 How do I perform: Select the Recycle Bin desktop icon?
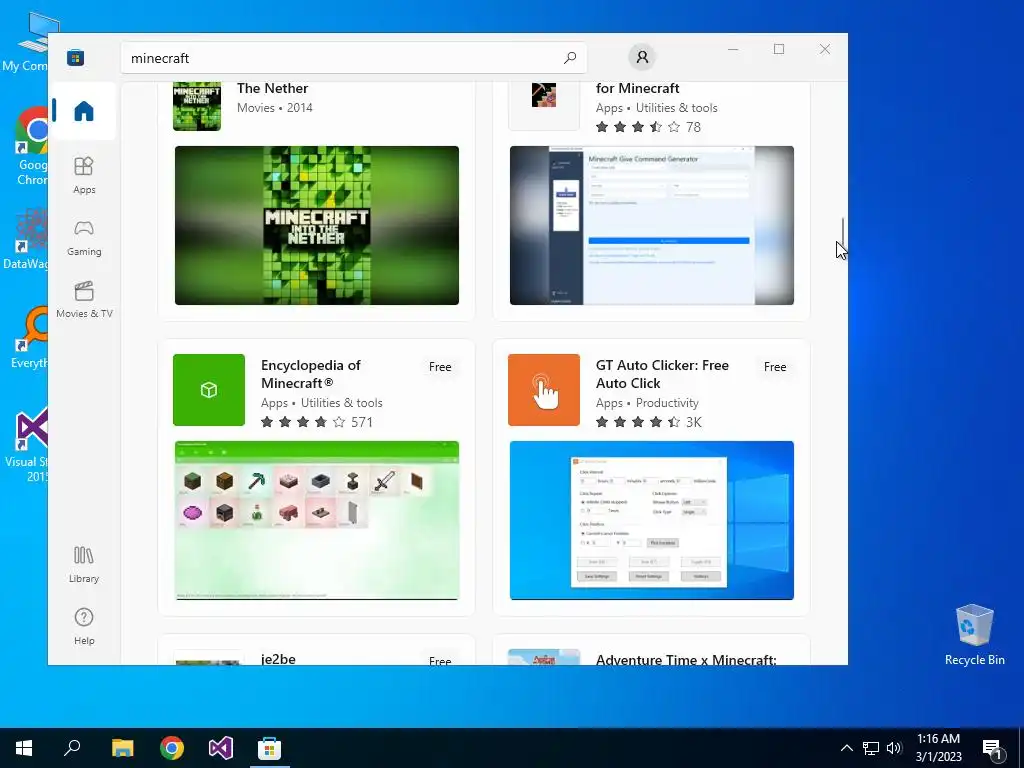[974, 633]
